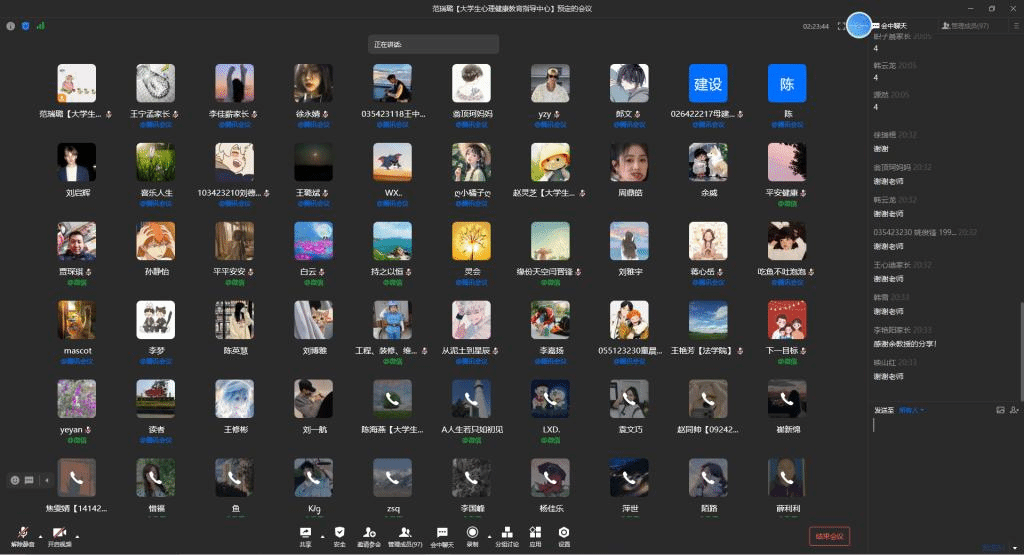
Task: Select the mascot participant avatar
Action: coord(76,320)
